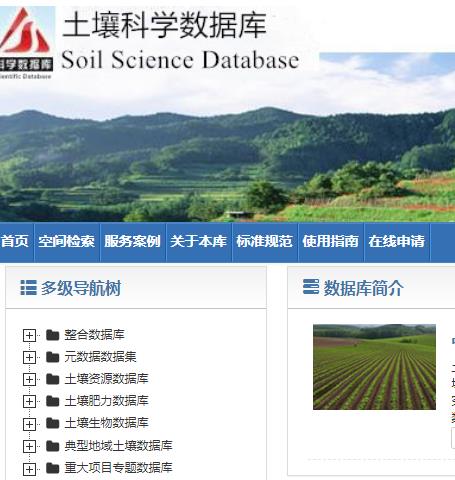Open the farmland field thumbnail image

(374, 367)
